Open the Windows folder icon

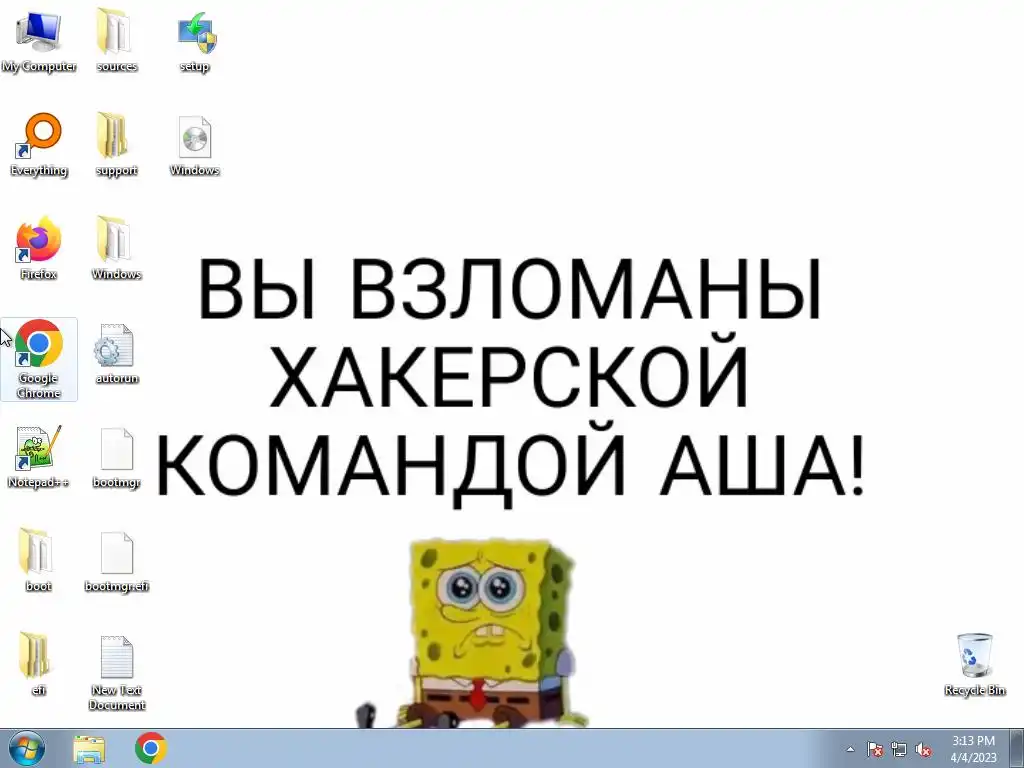pos(116,248)
